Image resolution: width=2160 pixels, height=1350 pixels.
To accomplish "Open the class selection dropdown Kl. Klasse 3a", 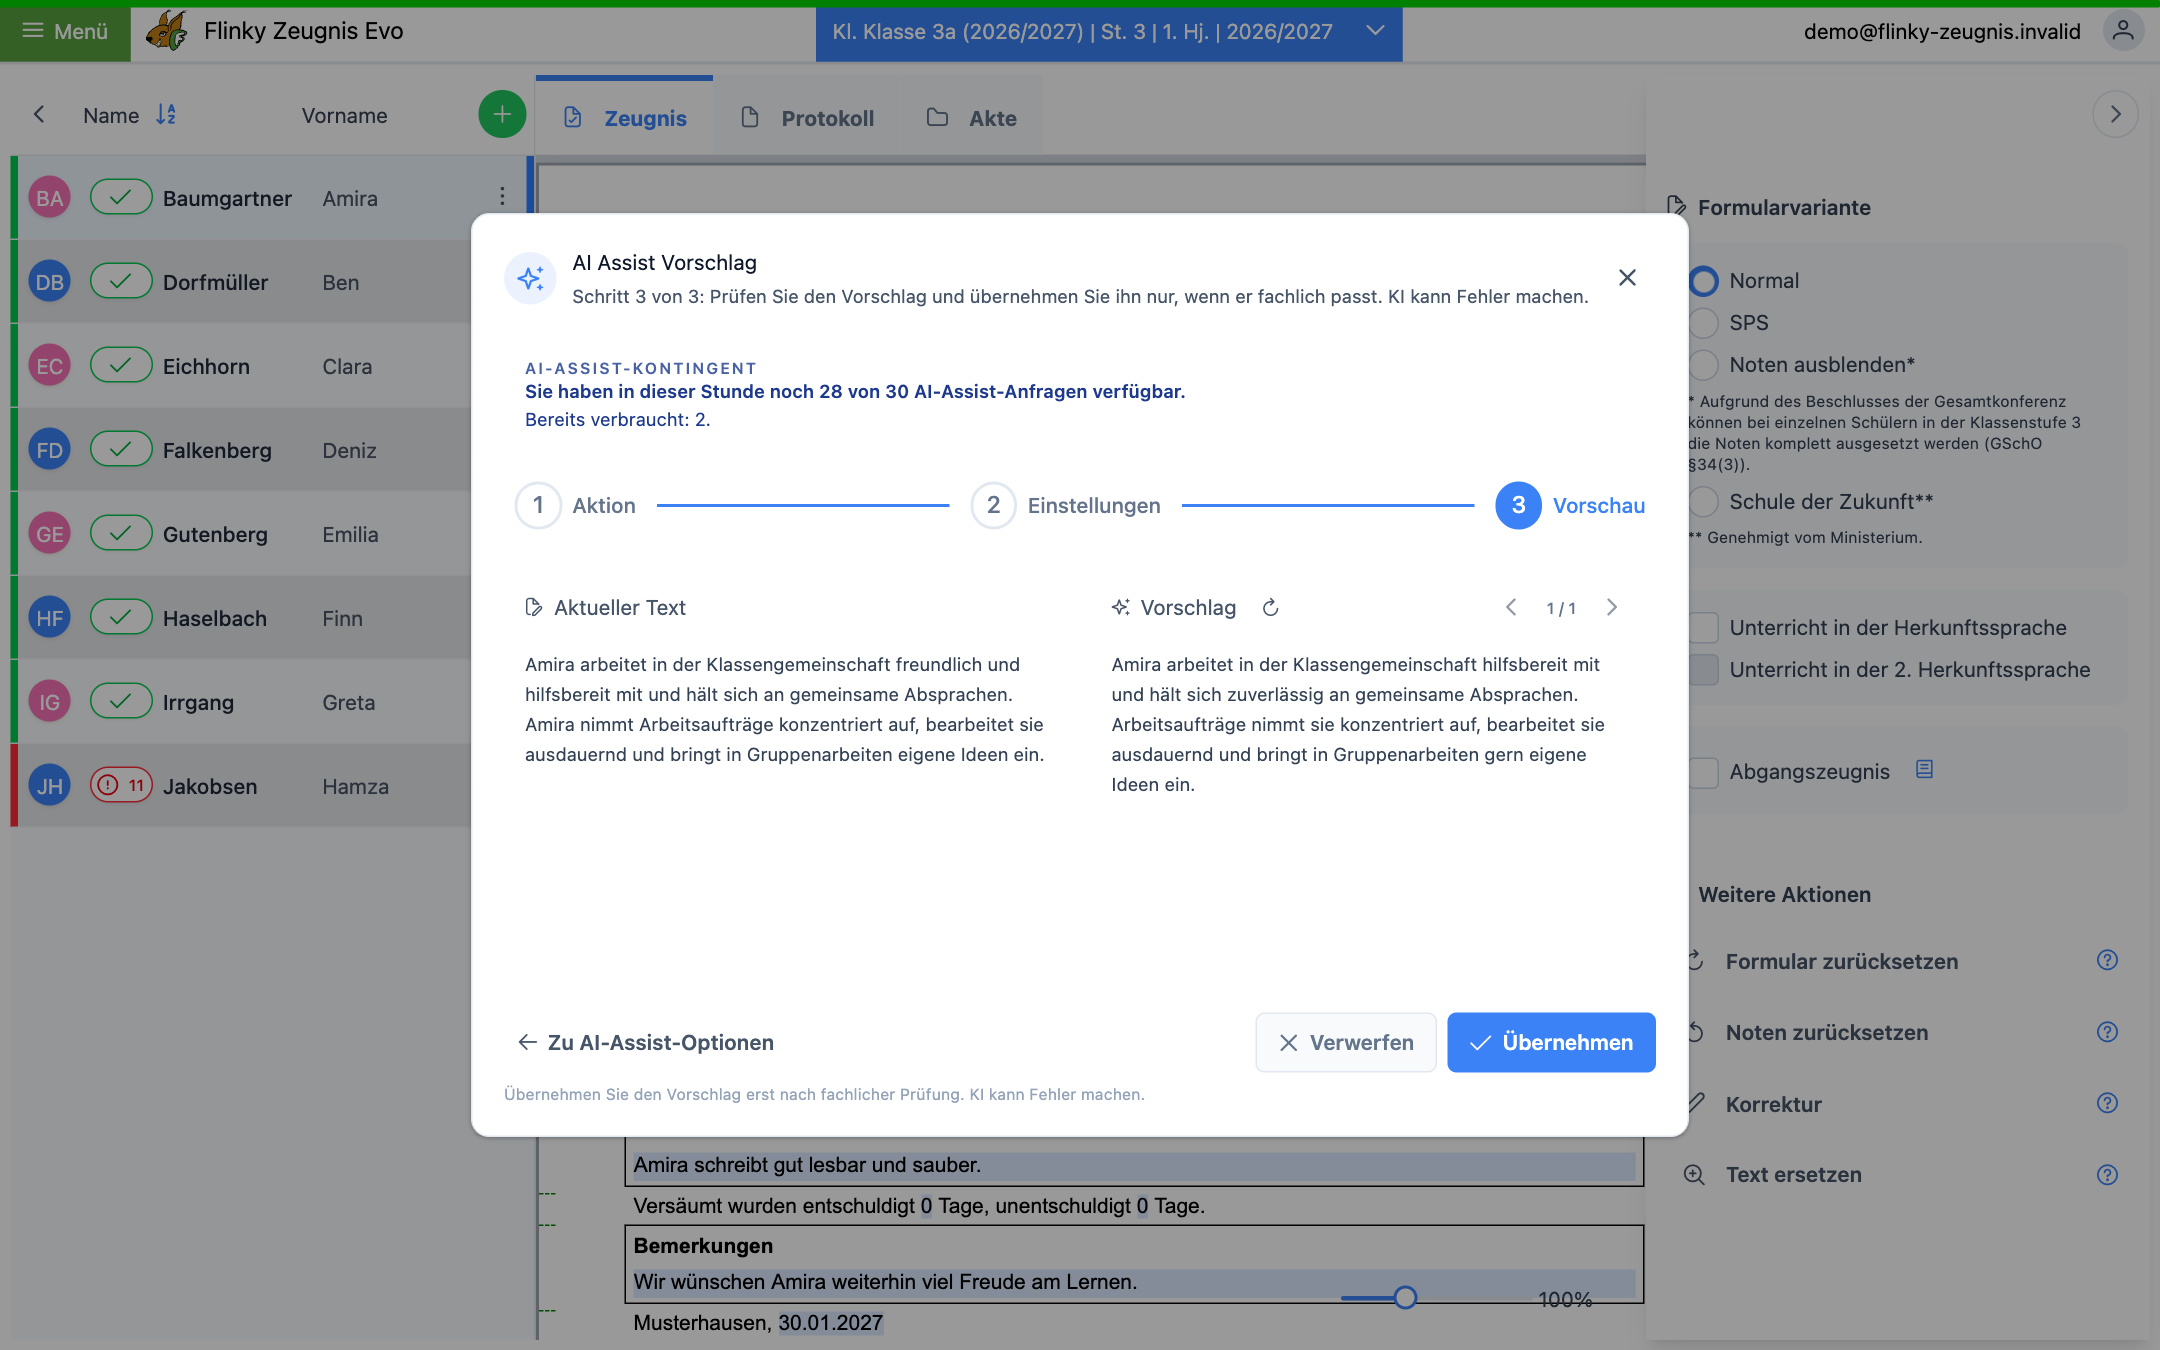I will pos(1109,32).
